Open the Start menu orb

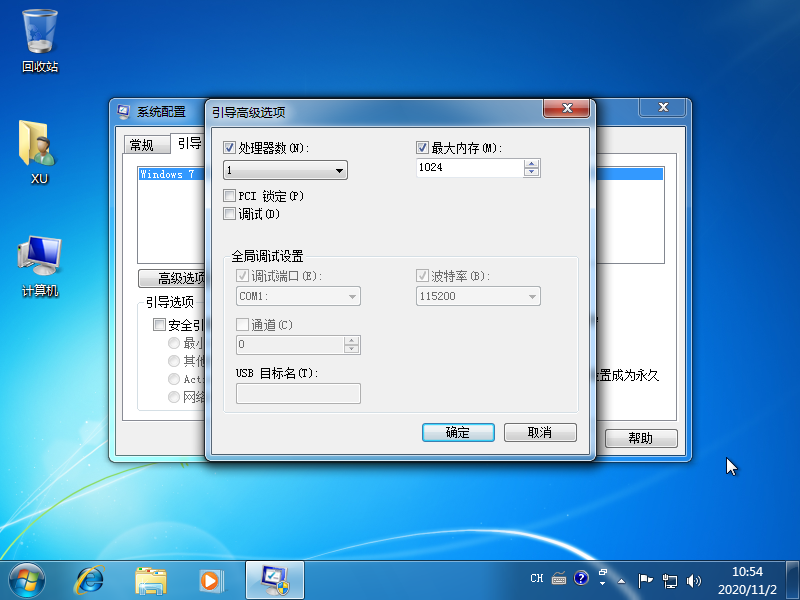coord(25,579)
